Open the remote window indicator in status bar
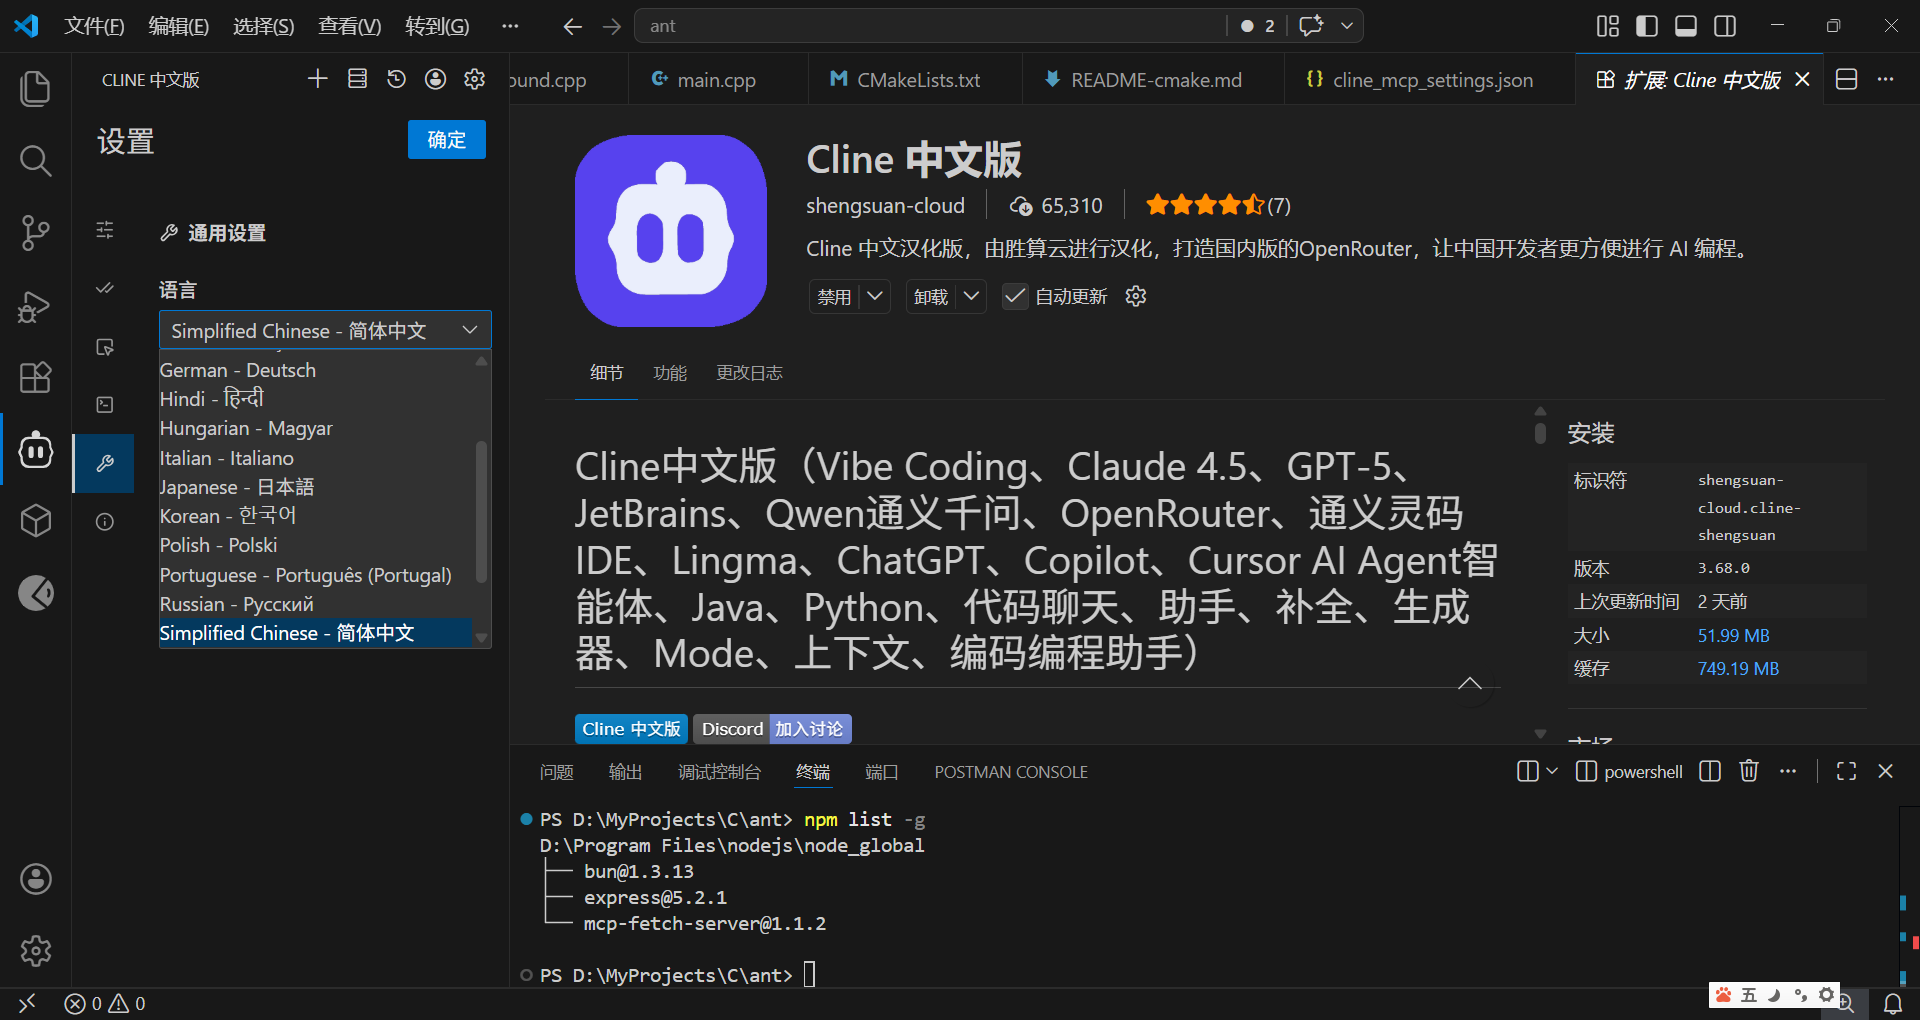Viewport: 1920px width, 1020px height. pyautogui.click(x=27, y=1003)
